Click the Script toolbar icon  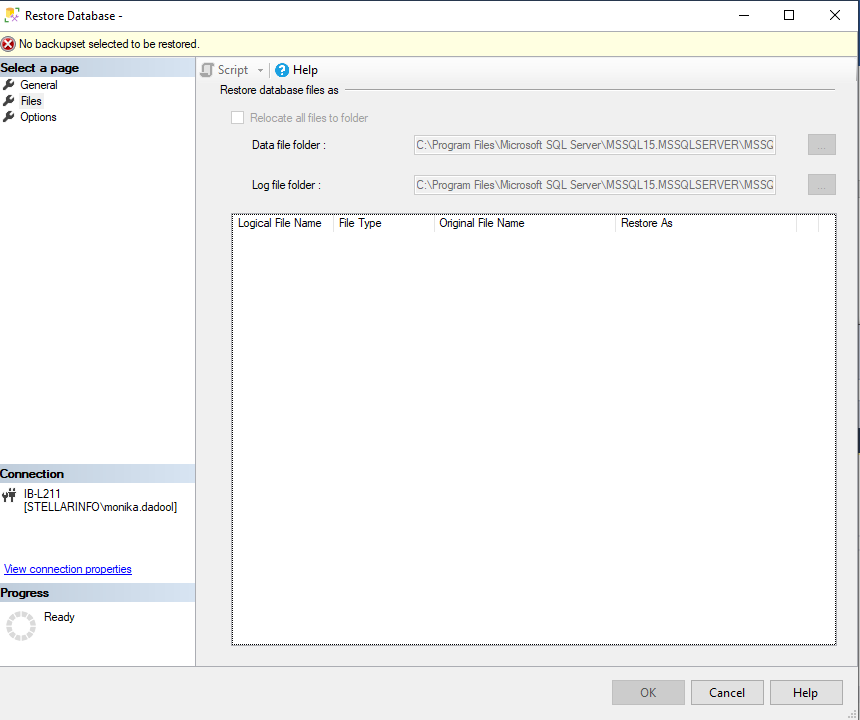pos(207,70)
